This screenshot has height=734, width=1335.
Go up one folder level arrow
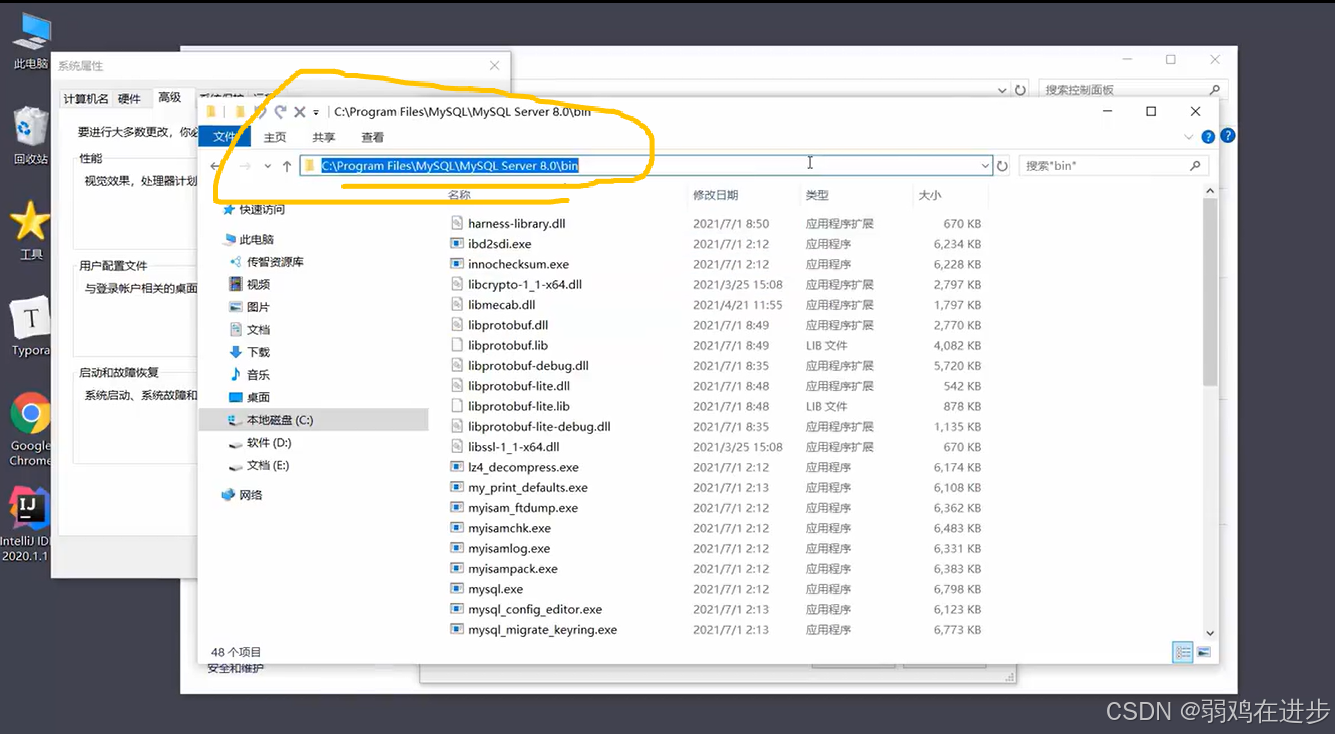(287, 166)
